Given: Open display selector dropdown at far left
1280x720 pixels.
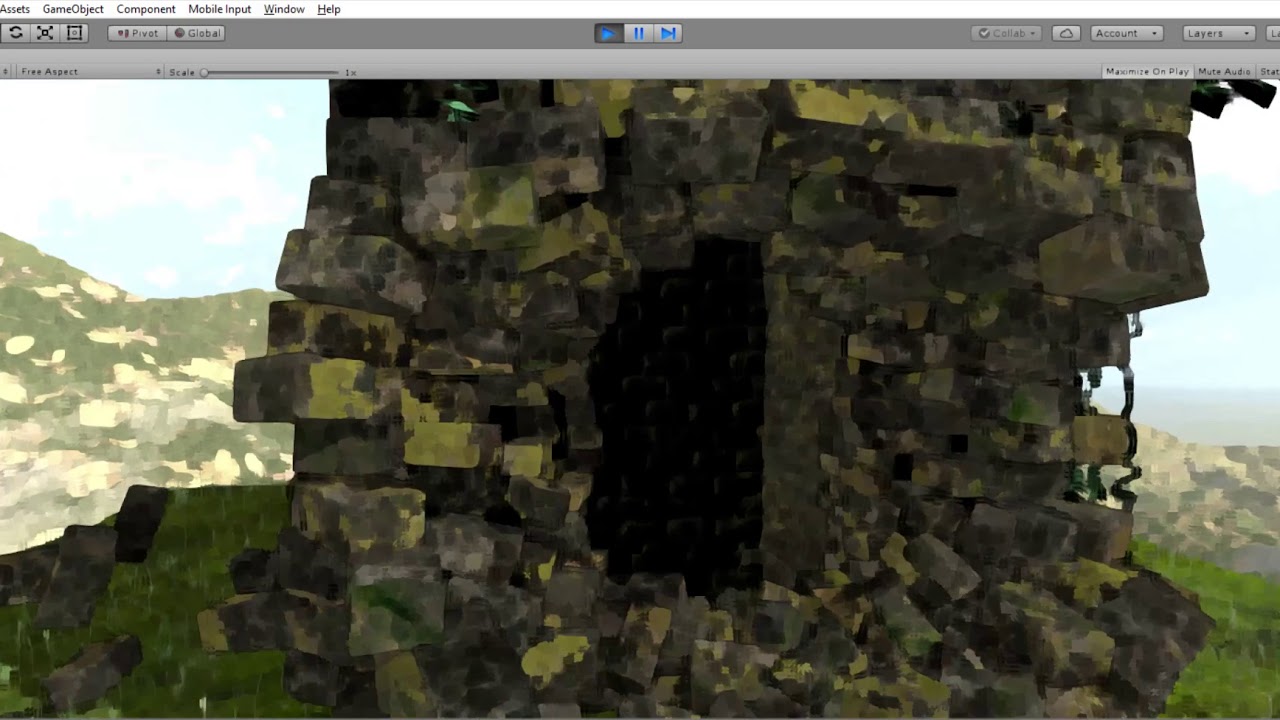Looking at the screenshot, I should pyautogui.click(x=5, y=72).
